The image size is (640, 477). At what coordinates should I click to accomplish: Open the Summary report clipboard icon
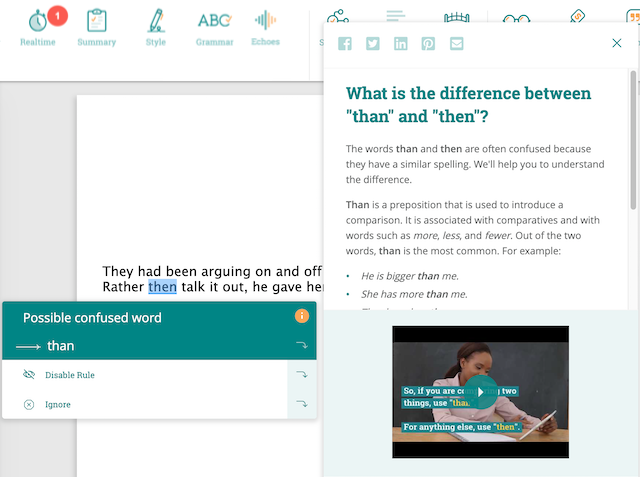pyautogui.click(x=97, y=20)
